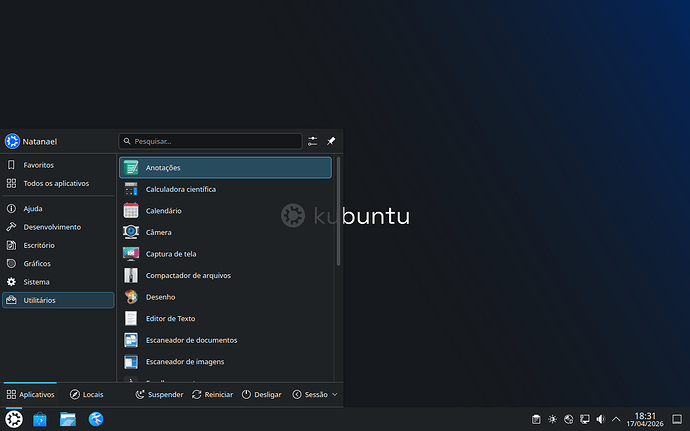Open Discover software store from taskbar

pos(40,419)
